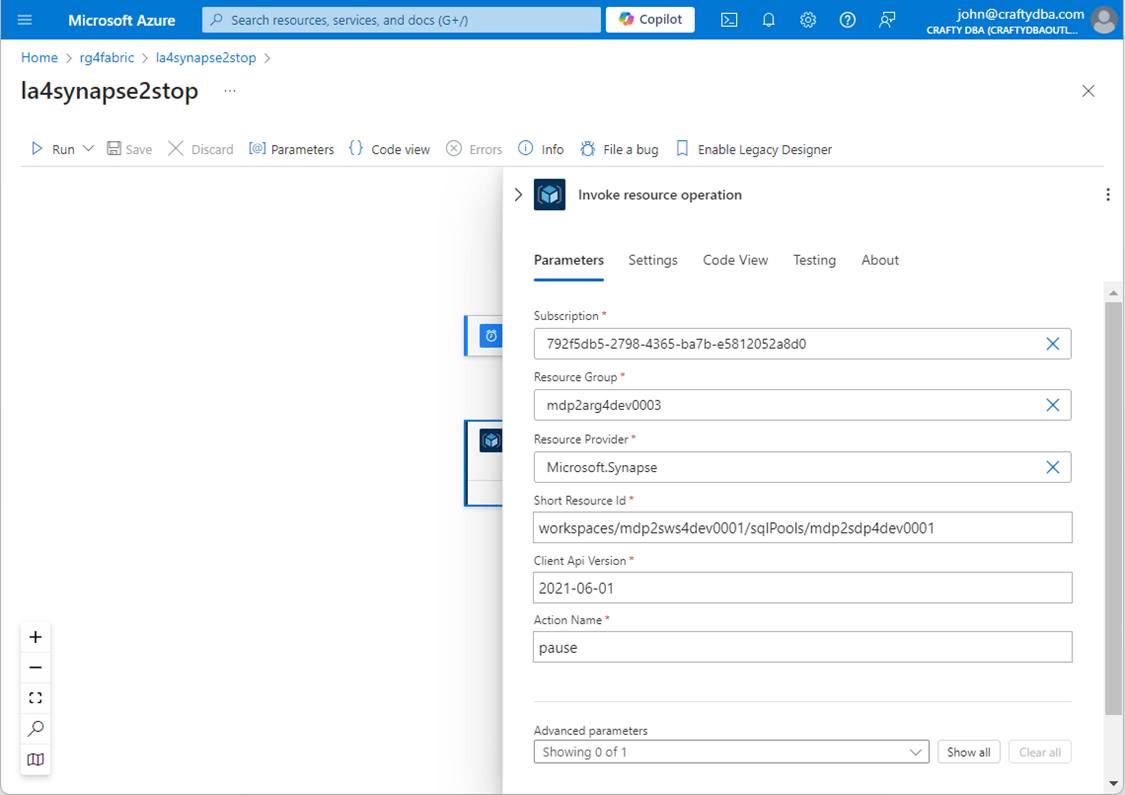Open portal settings gear icon
This screenshot has height=795, width=1125.
[x=808, y=20]
